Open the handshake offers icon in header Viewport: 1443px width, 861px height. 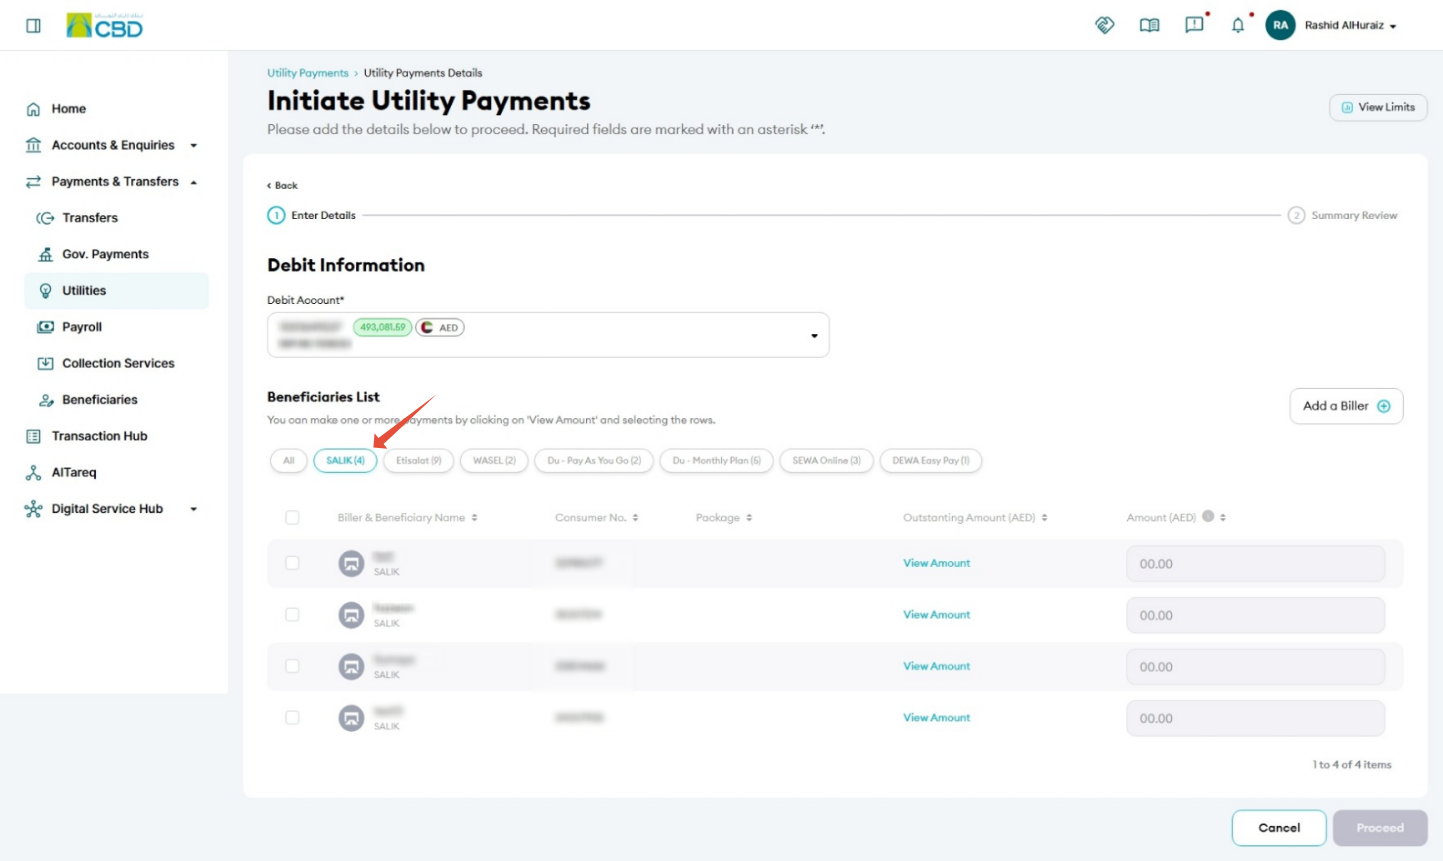[x=1105, y=25]
